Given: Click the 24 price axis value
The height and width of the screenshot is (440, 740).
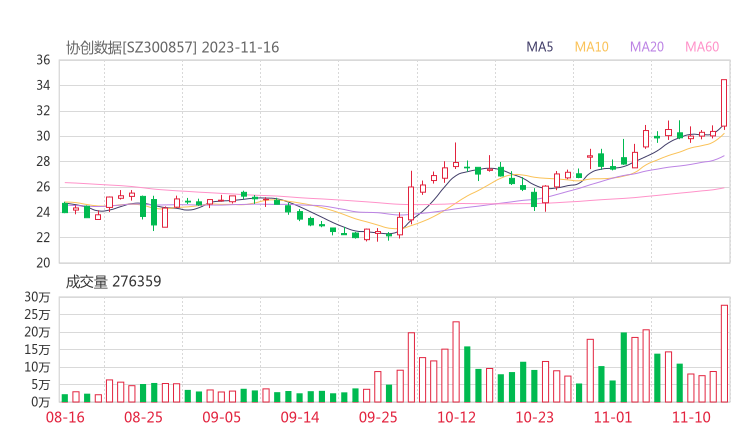Looking at the screenshot, I should [43, 212].
